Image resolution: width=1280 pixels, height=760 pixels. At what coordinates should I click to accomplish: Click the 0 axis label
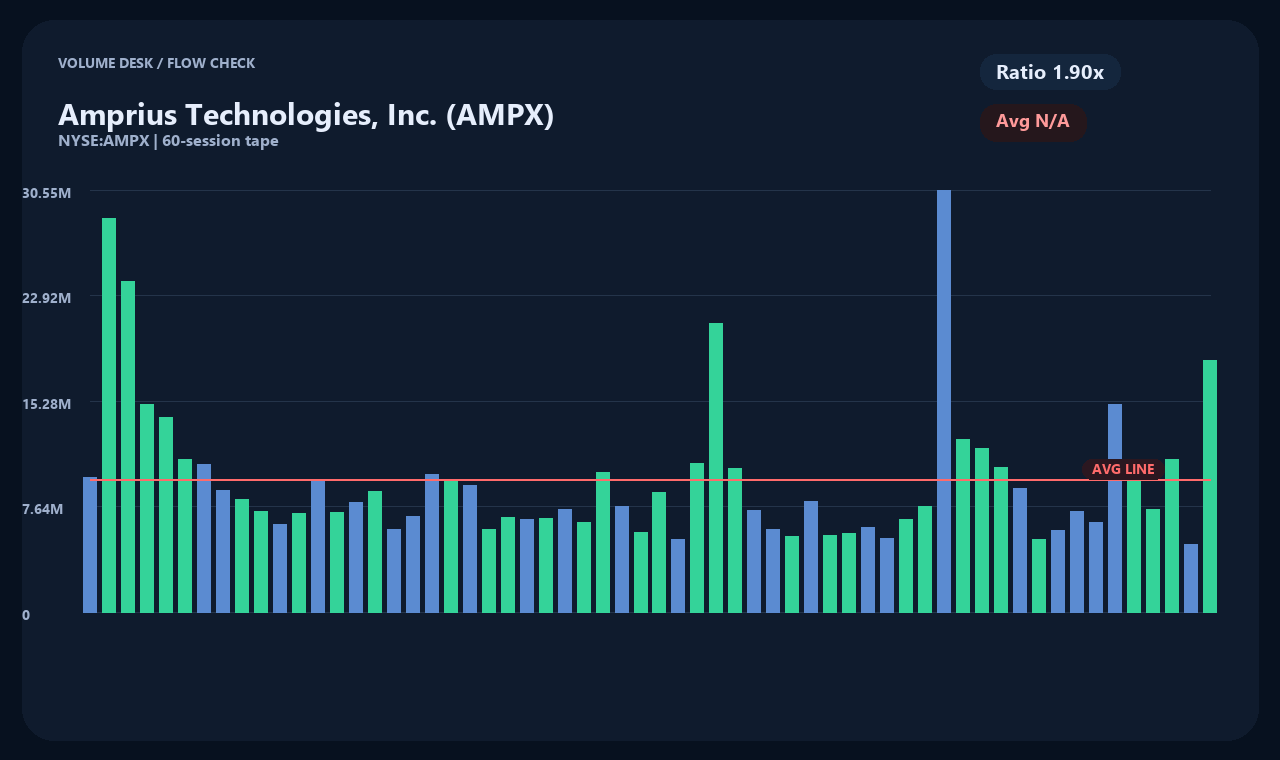26,615
